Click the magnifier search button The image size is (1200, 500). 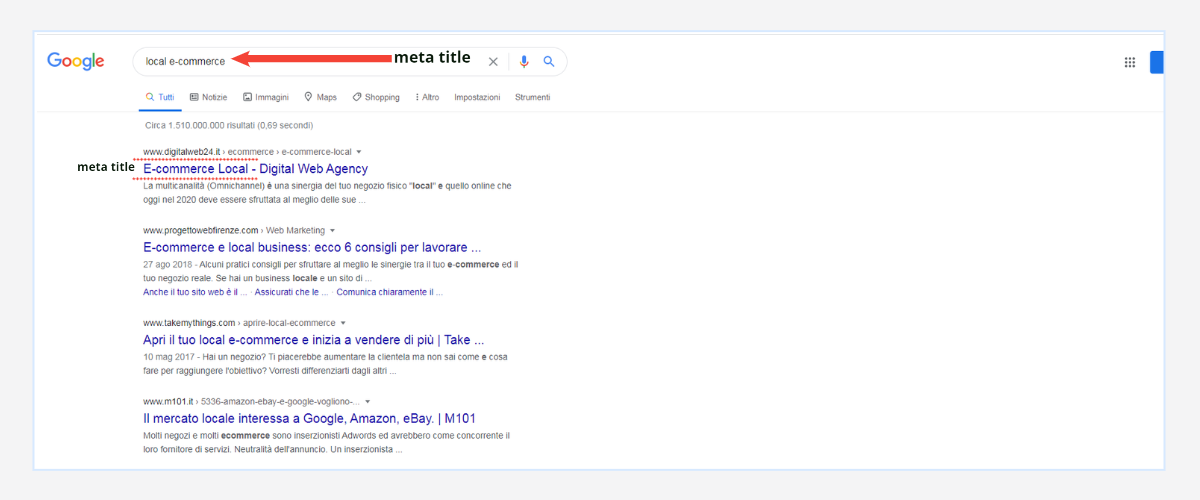[549, 62]
